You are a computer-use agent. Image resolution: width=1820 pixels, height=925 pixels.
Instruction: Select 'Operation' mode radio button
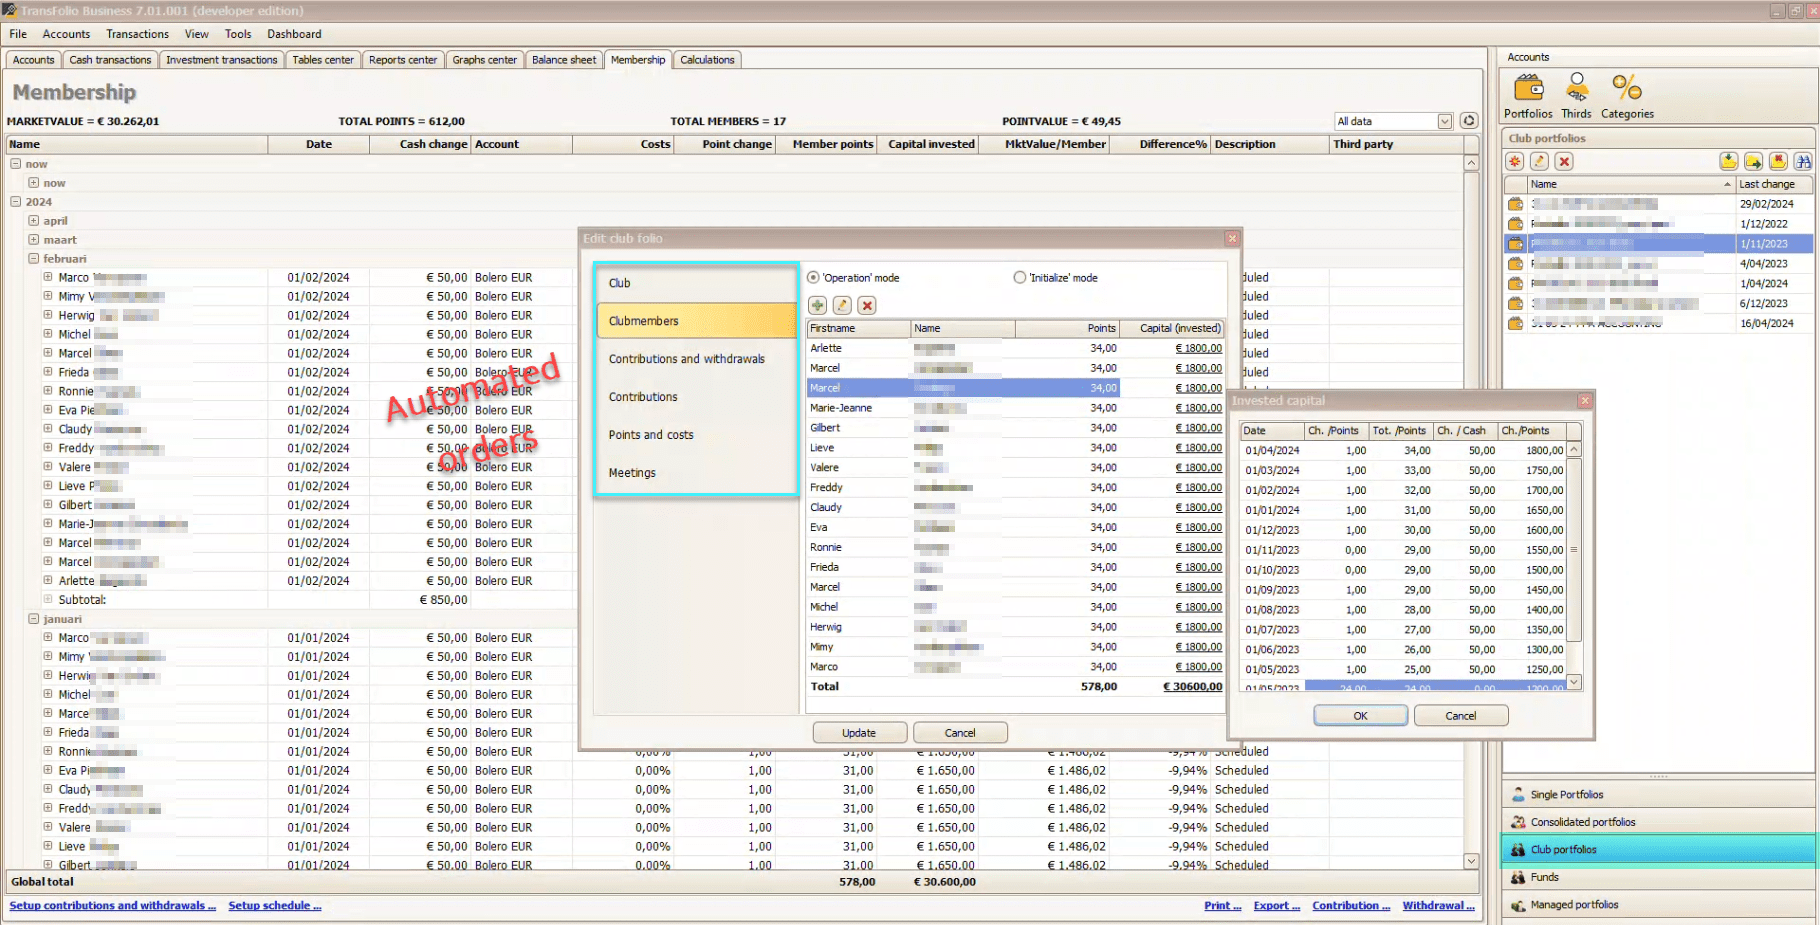(814, 278)
